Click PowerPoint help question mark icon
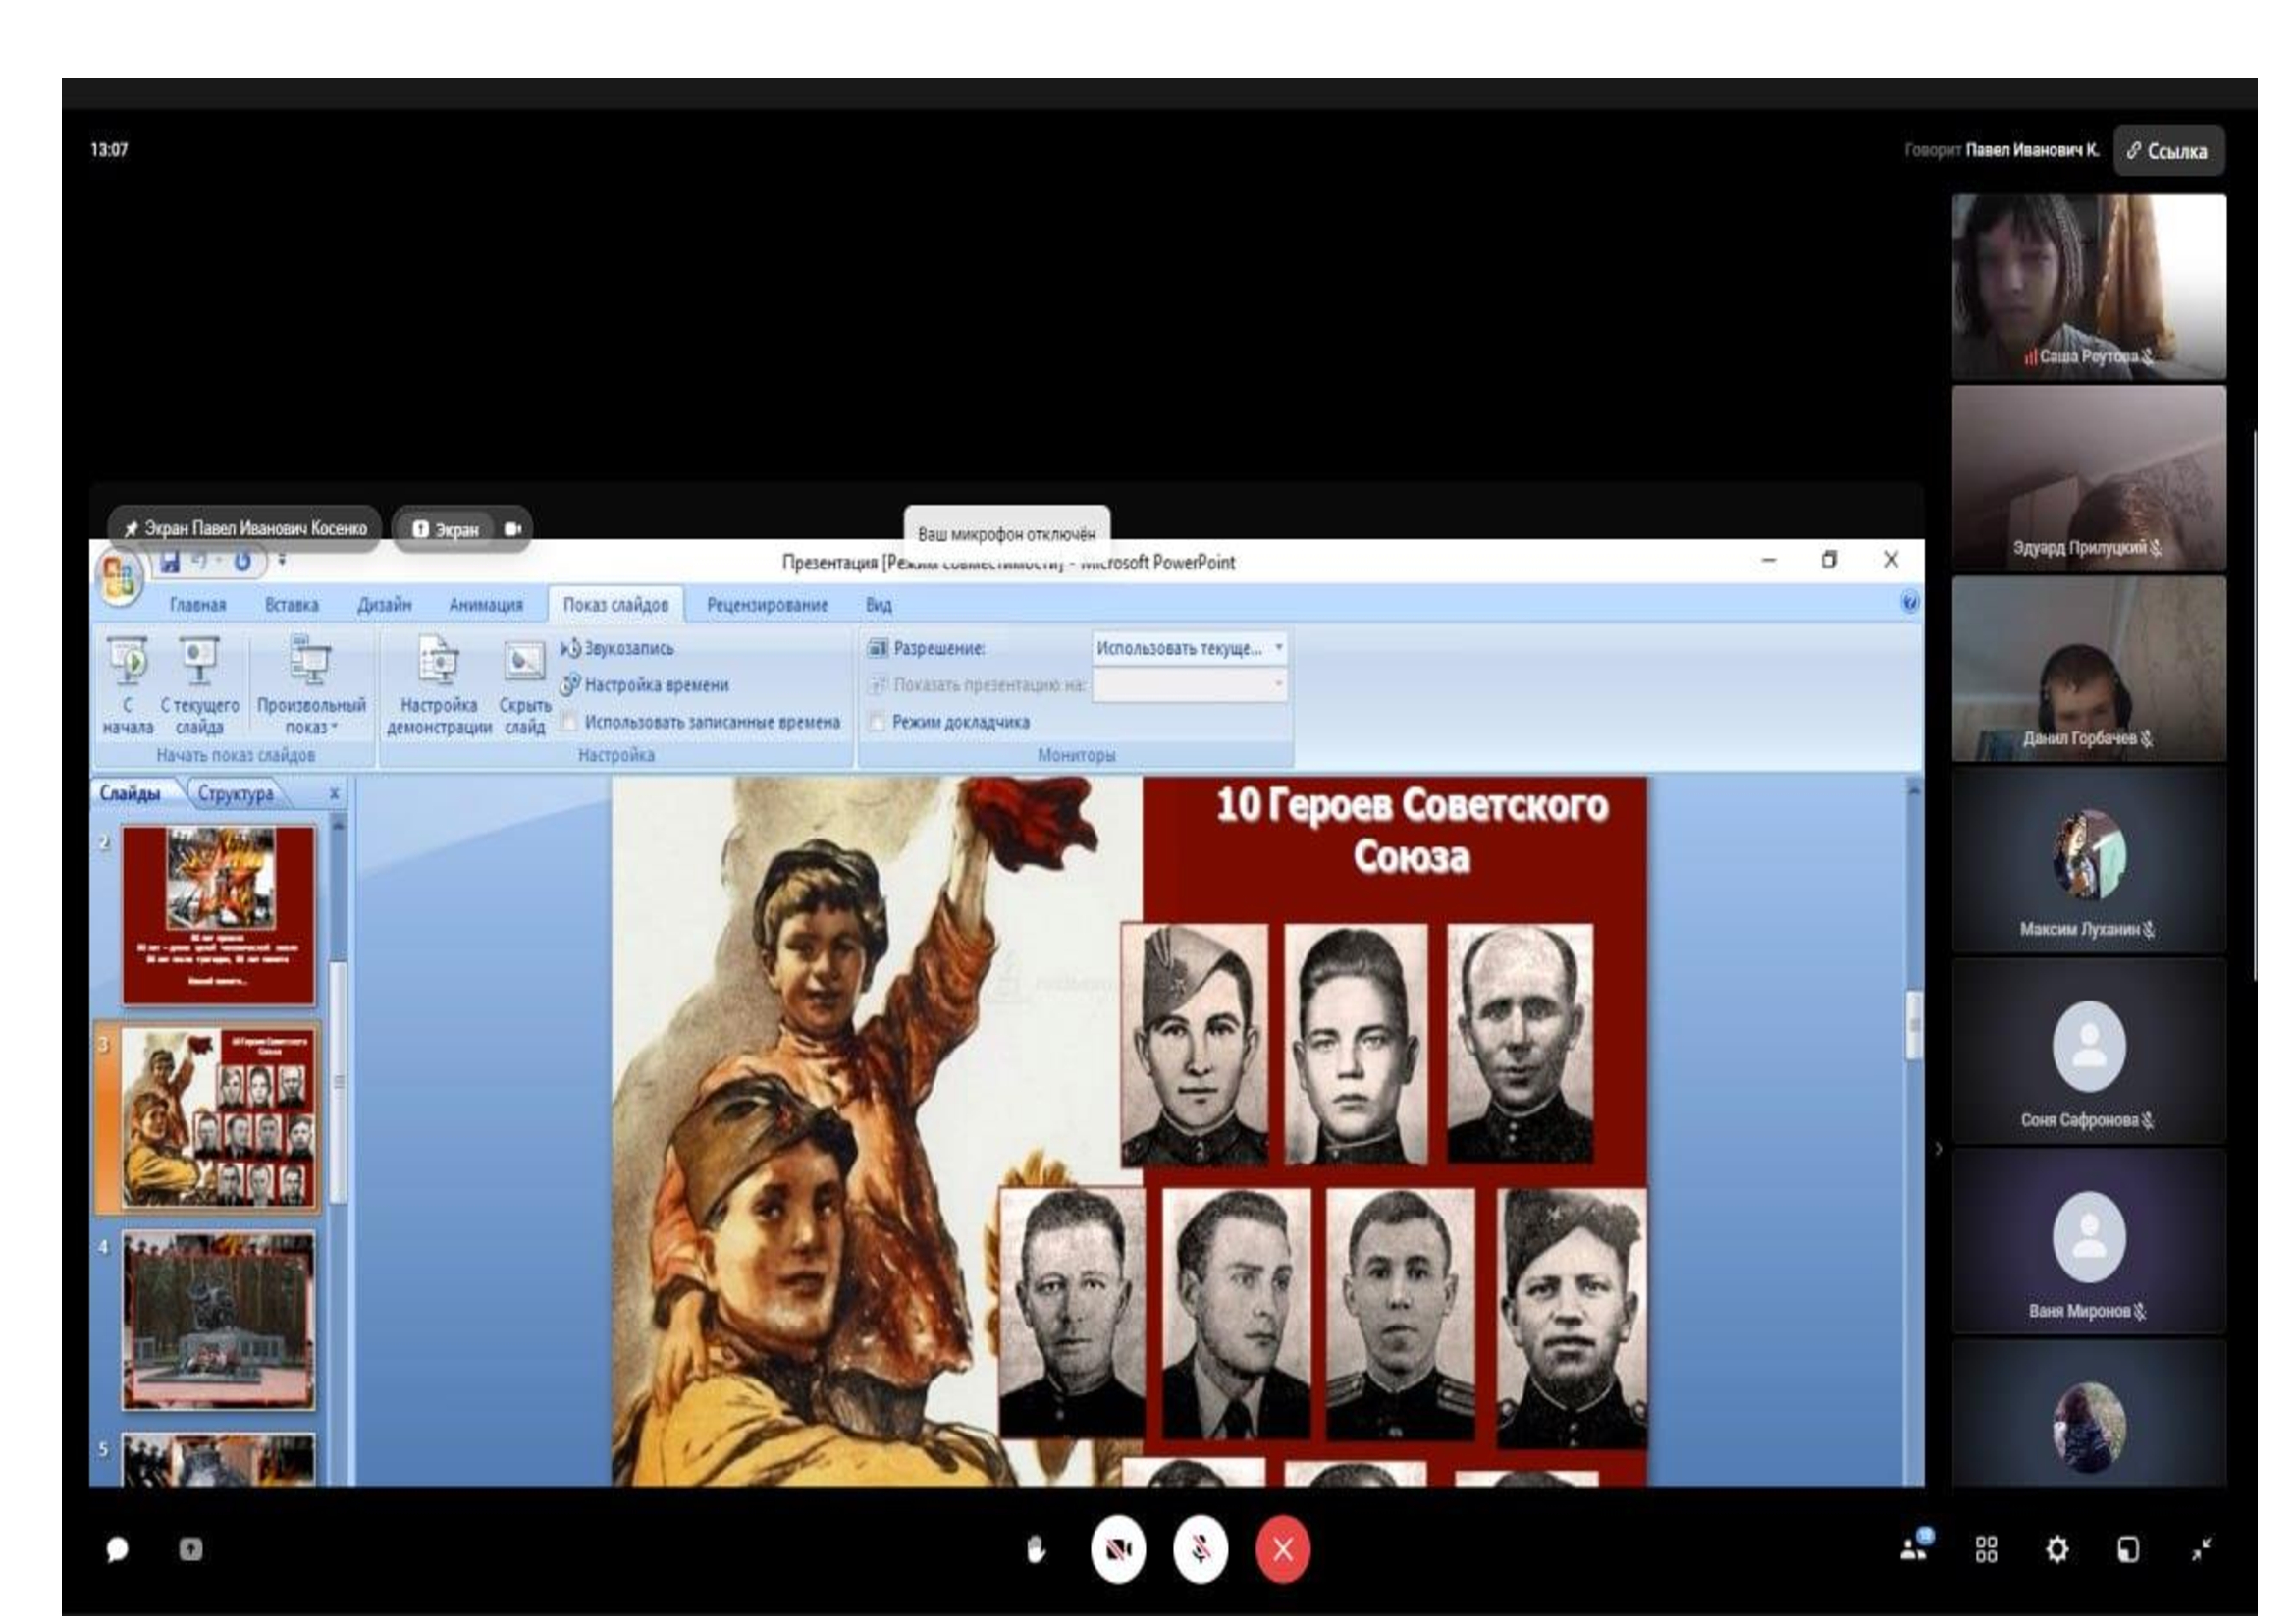The width and height of the screenshot is (2296, 1624). 1909,602
